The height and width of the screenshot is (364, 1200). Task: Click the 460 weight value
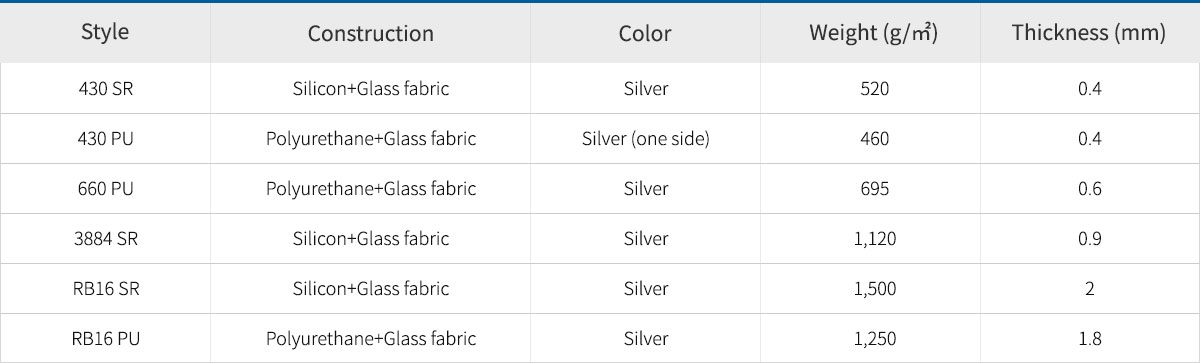click(874, 139)
